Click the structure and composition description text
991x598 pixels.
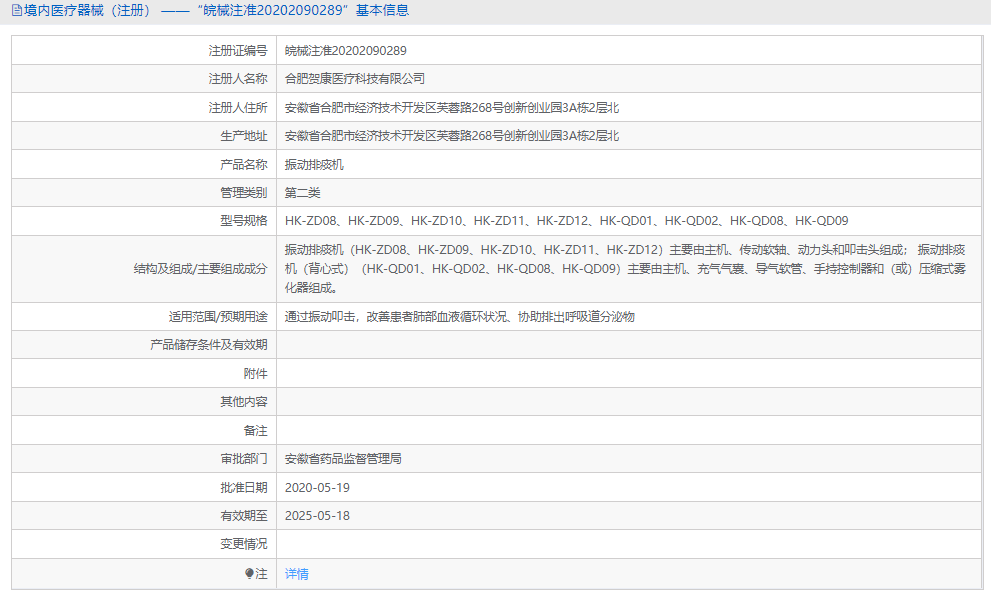625,269
